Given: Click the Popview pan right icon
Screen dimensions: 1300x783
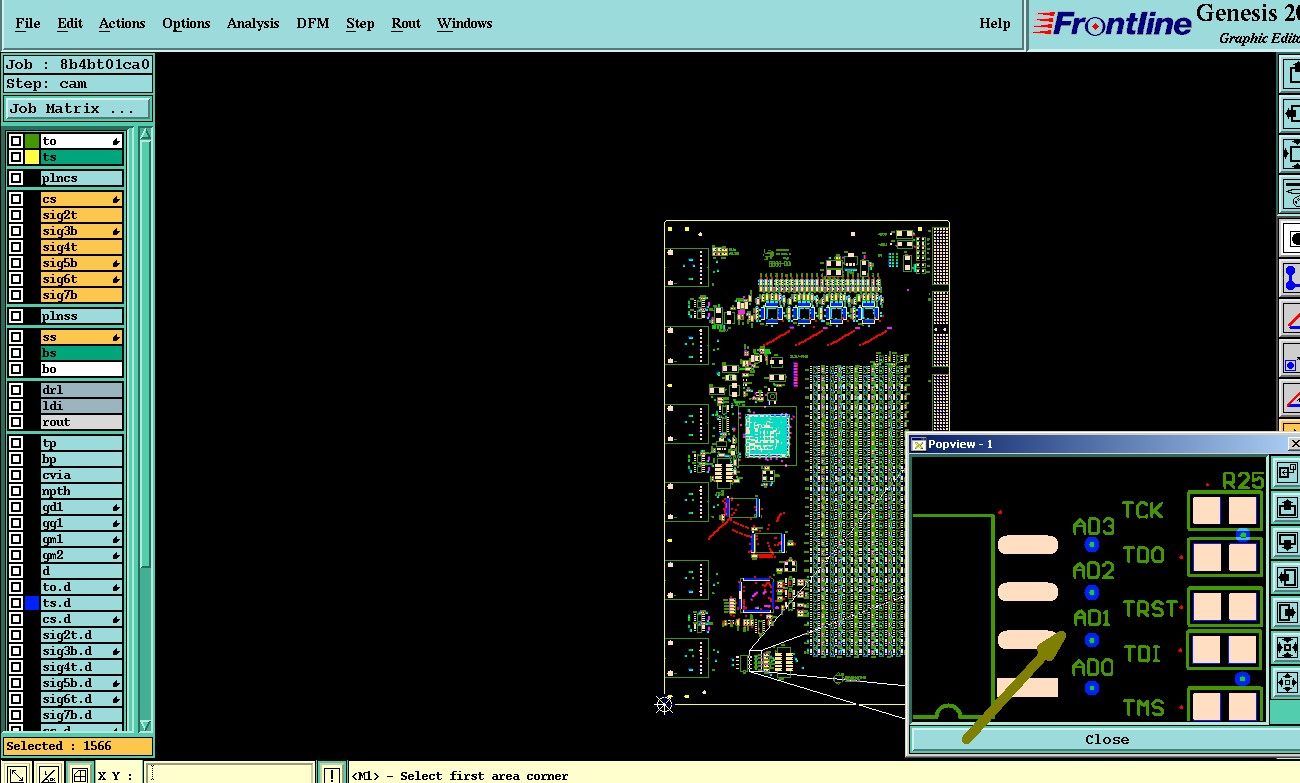Looking at the screenshot, I should (x=1285, y=612).
